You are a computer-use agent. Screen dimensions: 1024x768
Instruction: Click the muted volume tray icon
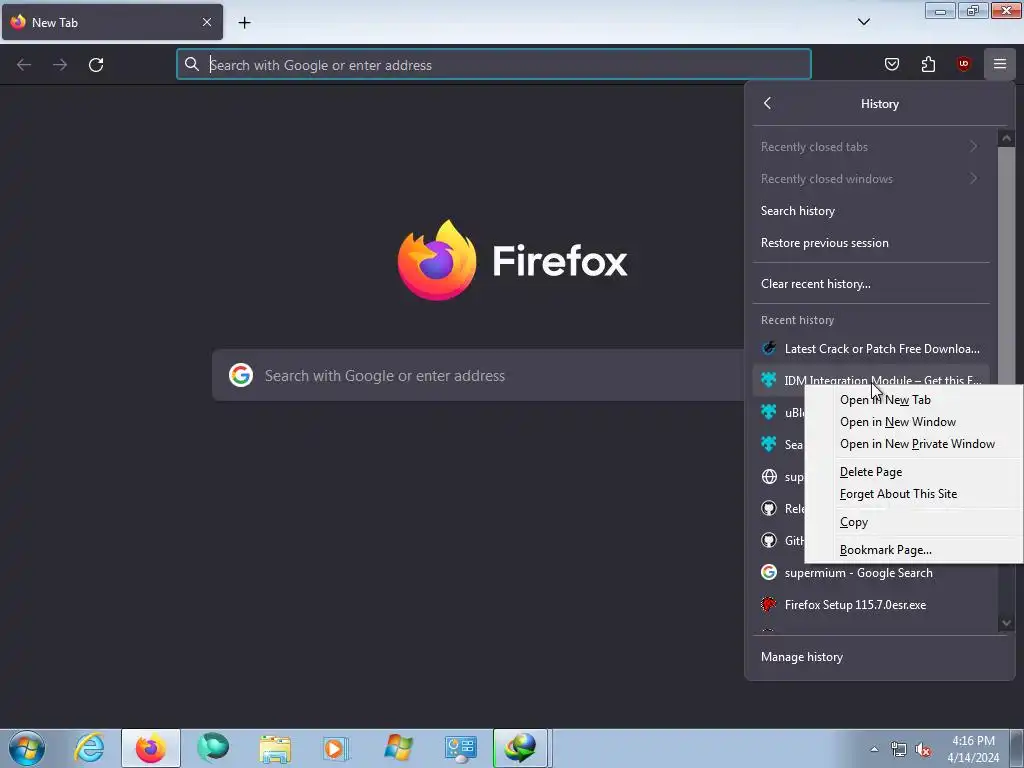click(x=923, y=750)
